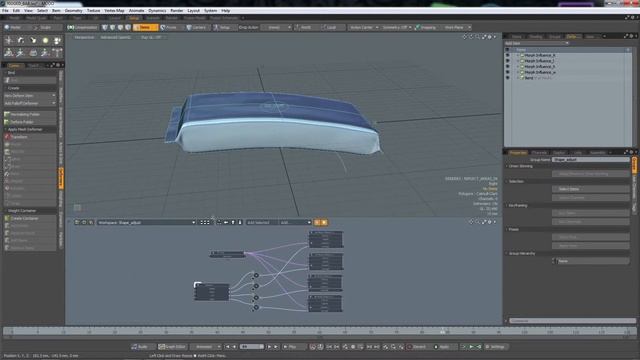Open the Graph Editor
This screenshot has height=360, width=640.
coord(172,347)
